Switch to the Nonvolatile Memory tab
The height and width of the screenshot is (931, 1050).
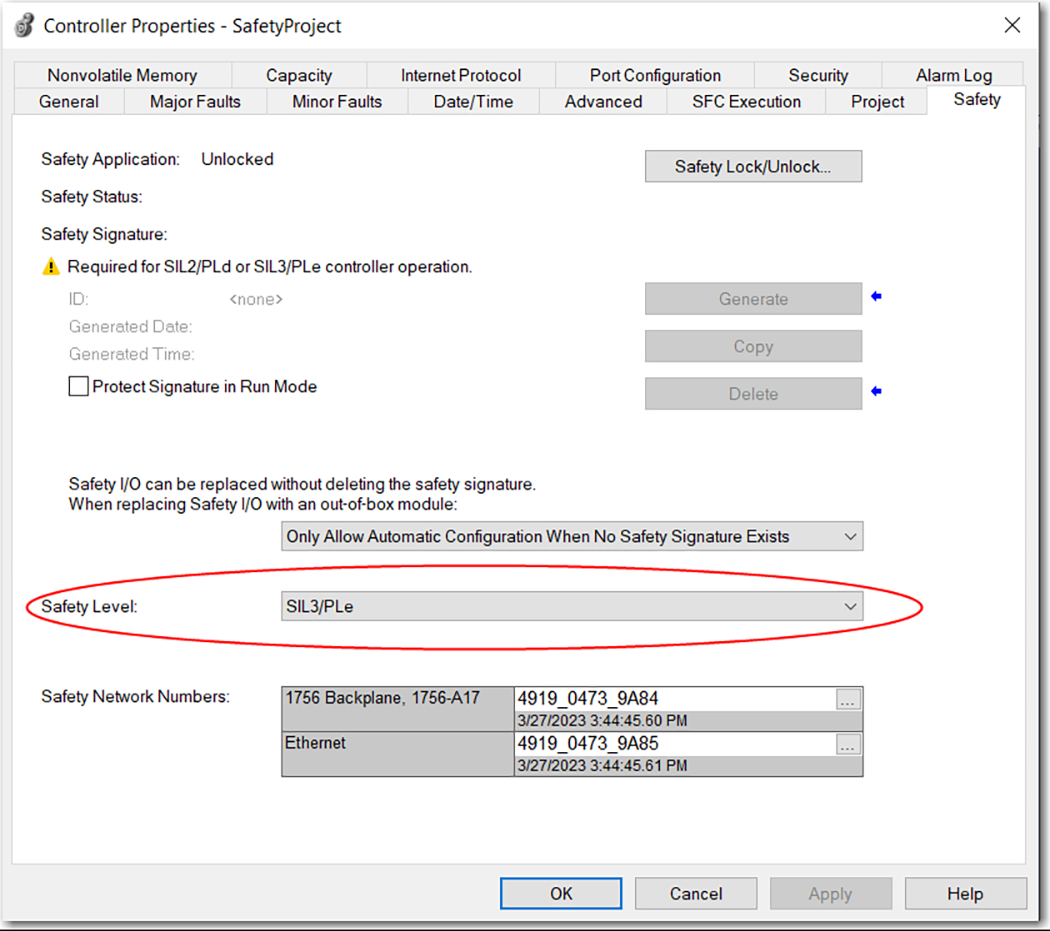[x=122, y=75]
